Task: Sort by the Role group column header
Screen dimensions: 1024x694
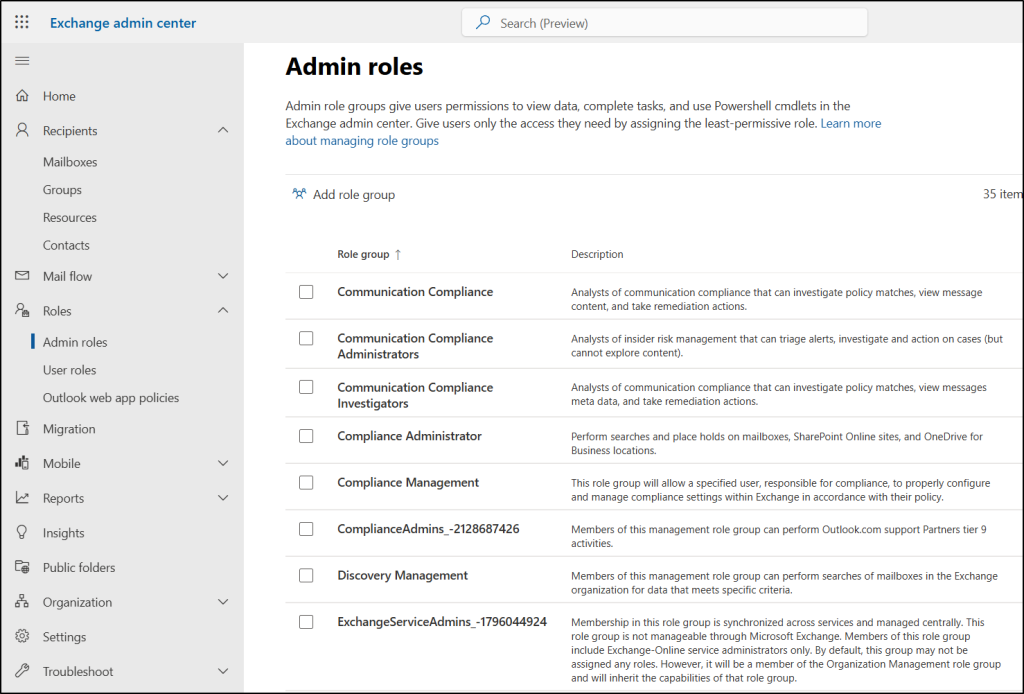Action: point(363,254)
